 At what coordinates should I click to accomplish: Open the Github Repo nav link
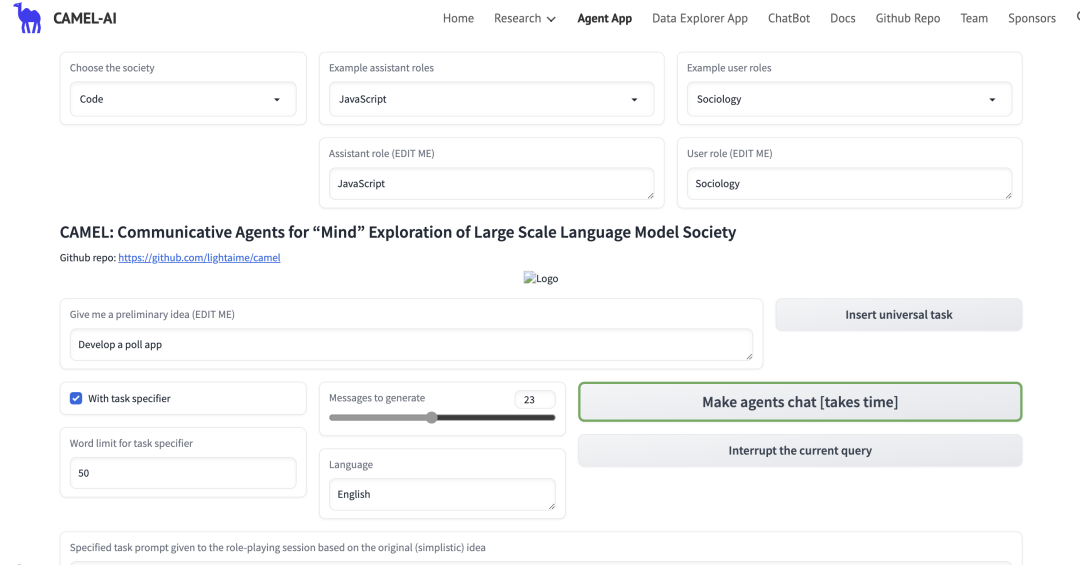tap(908, 19)
